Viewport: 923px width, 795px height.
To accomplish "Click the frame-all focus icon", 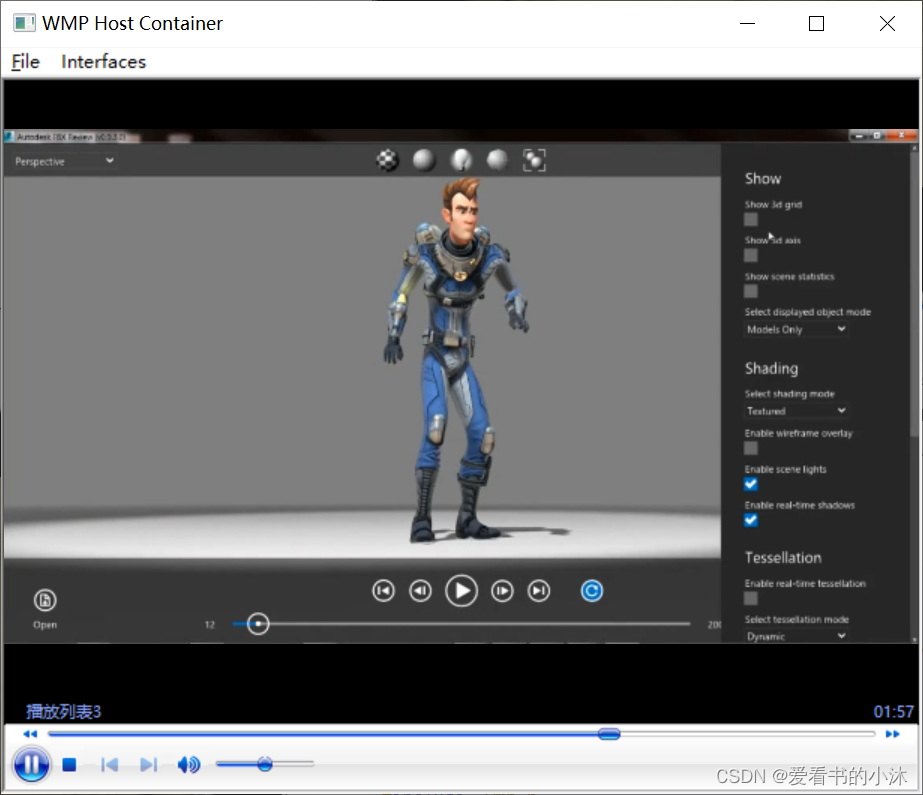I will 534,160.
